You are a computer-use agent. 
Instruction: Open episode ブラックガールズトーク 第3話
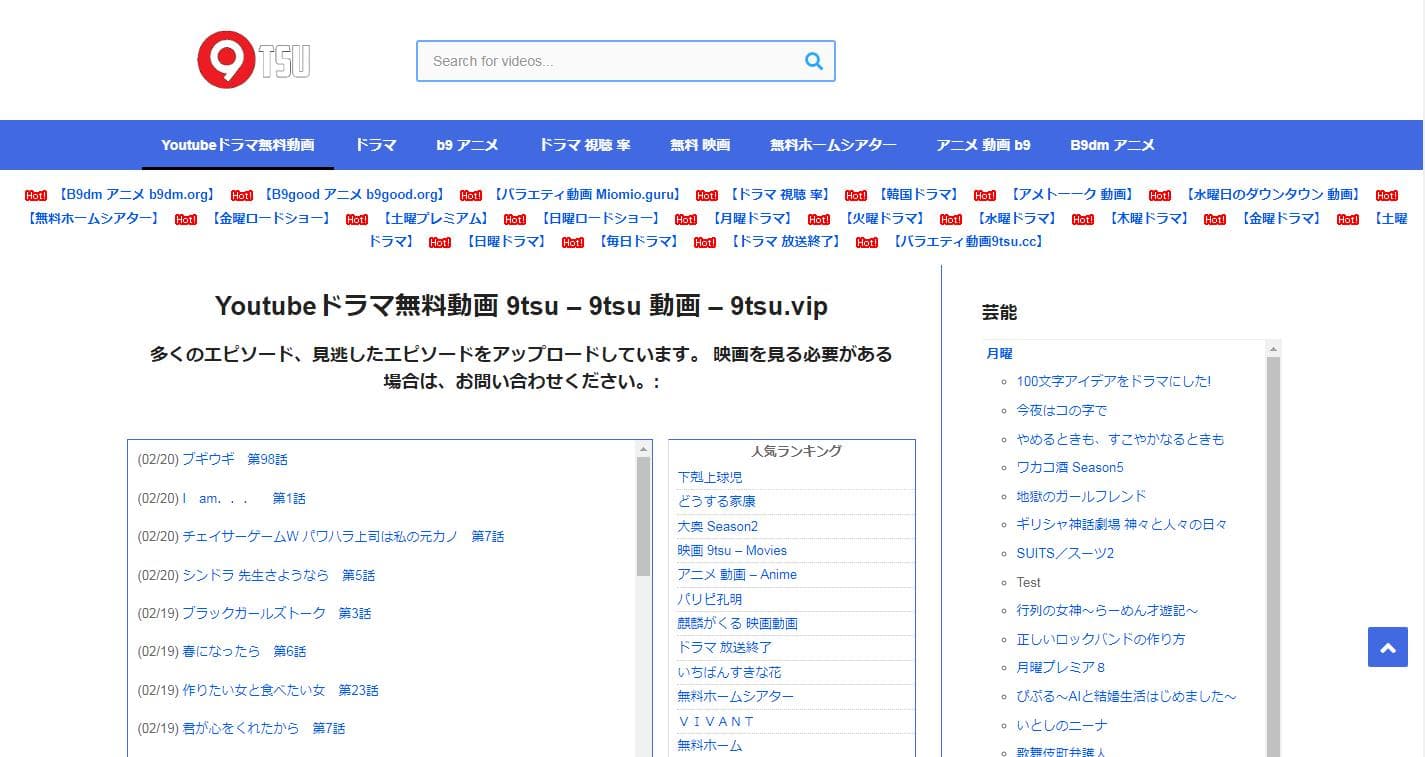pos(276,613)
